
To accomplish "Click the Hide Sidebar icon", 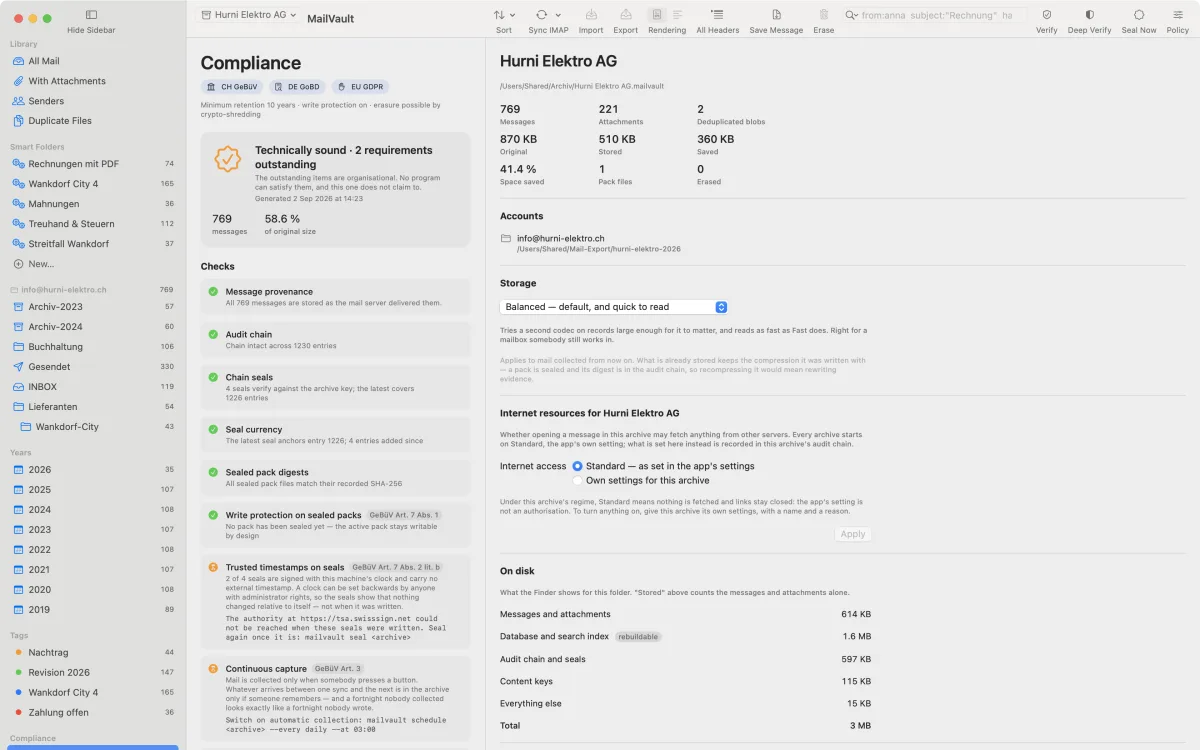I will 91,15.
